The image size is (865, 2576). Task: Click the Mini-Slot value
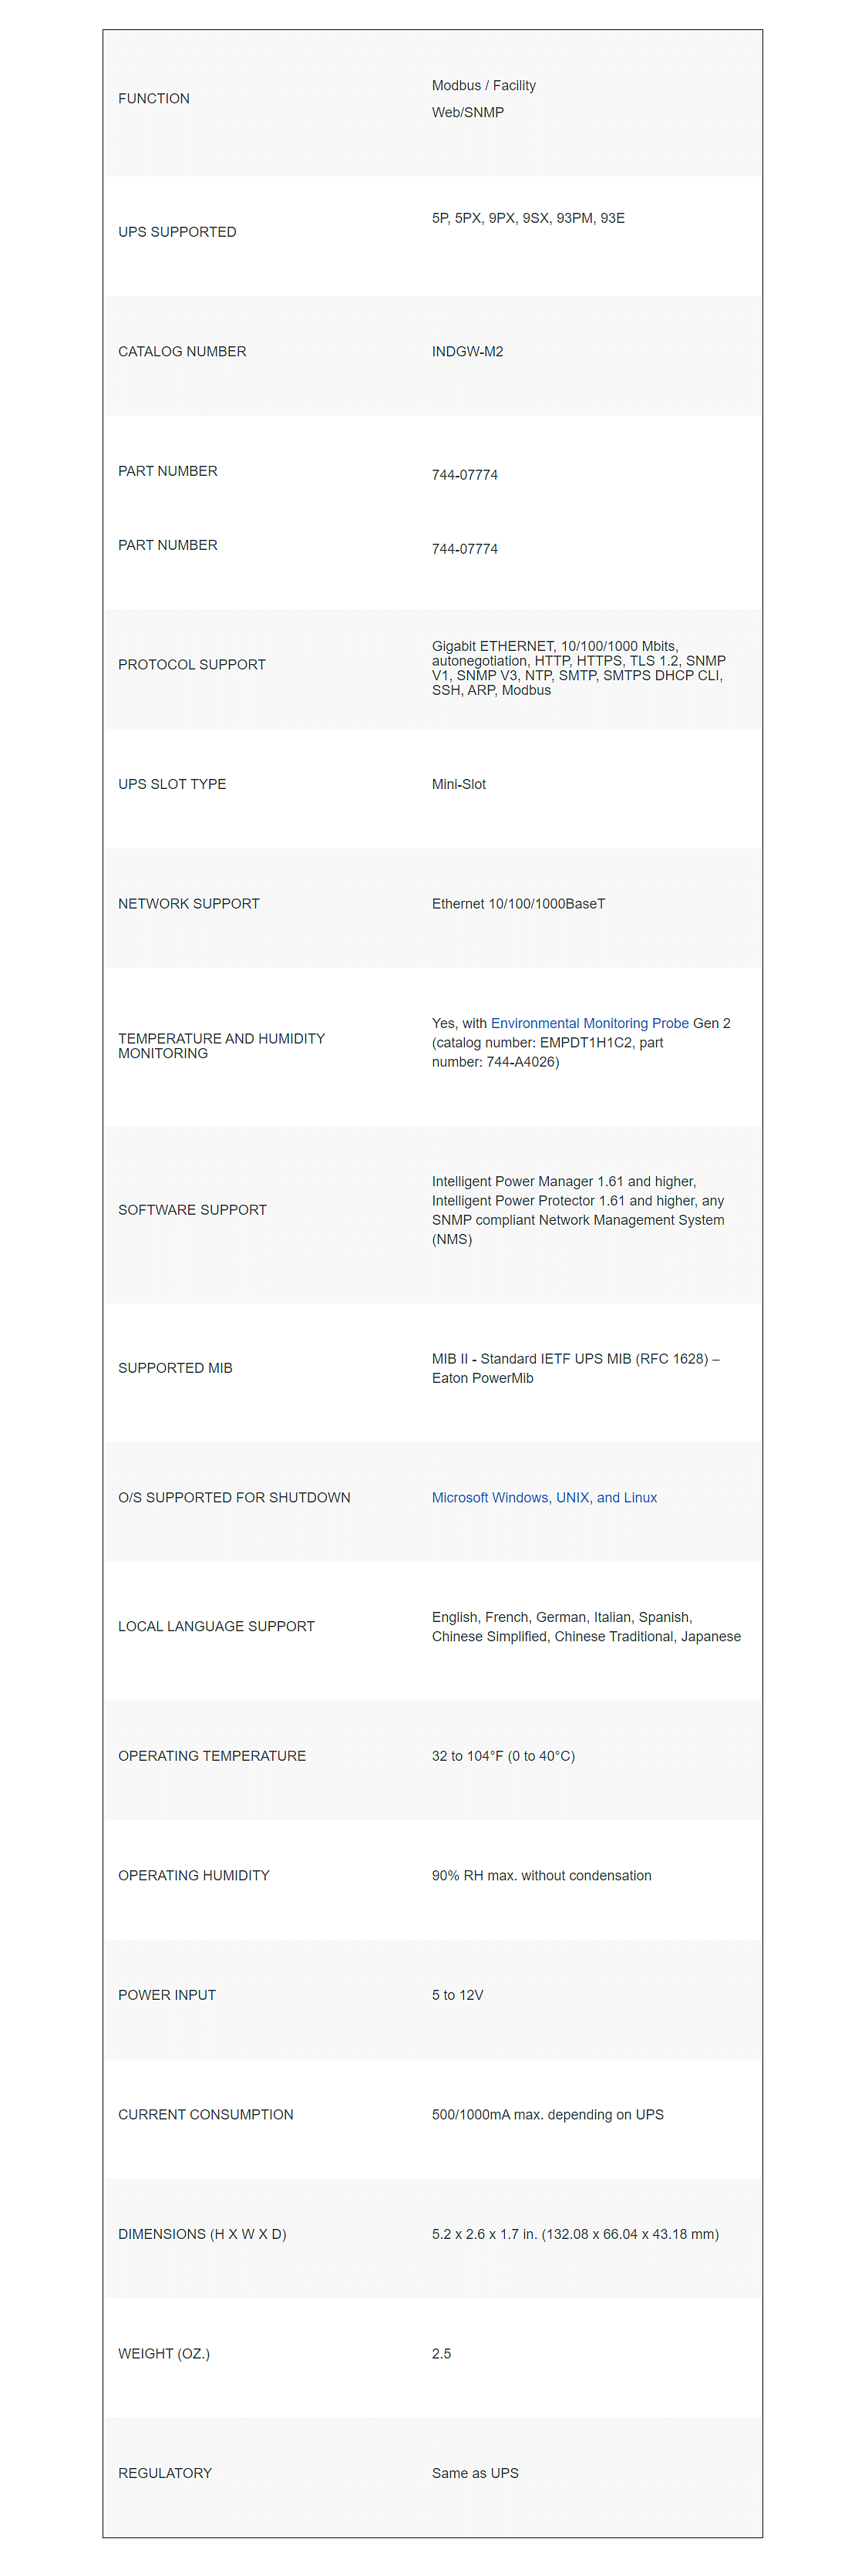459,784
